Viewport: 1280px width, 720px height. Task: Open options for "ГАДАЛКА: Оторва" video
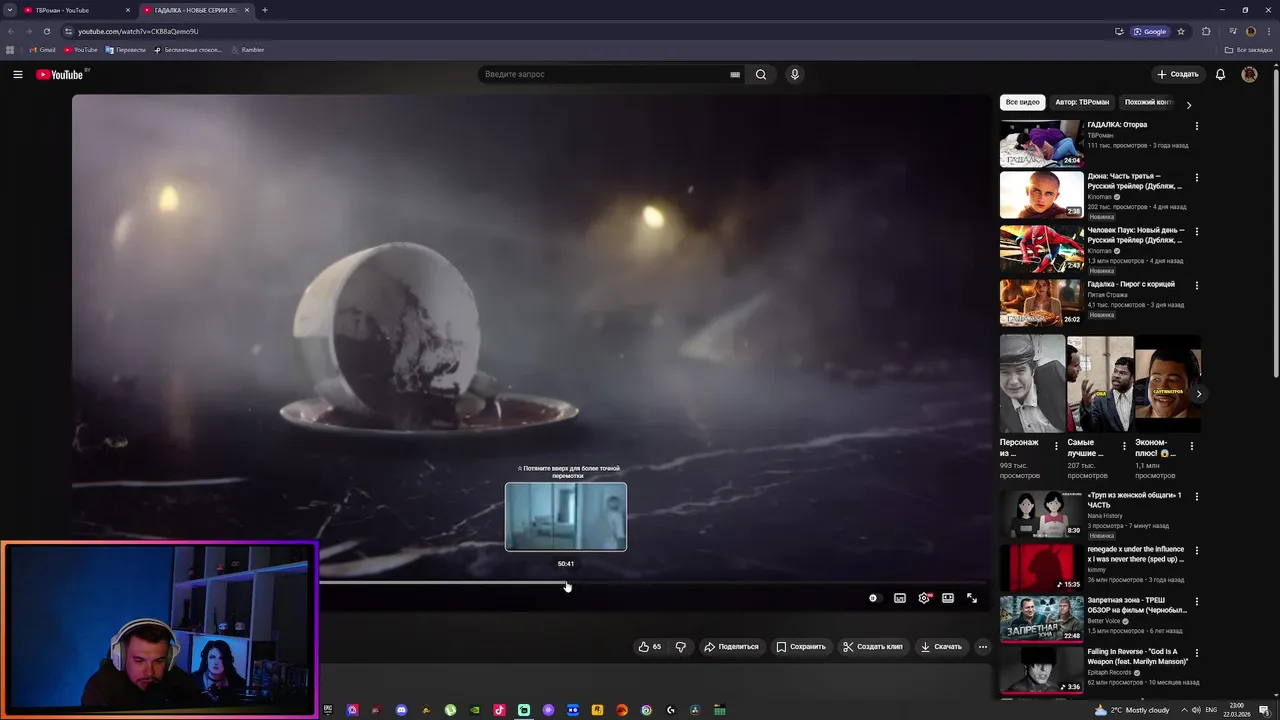(x=1196, y=126)
